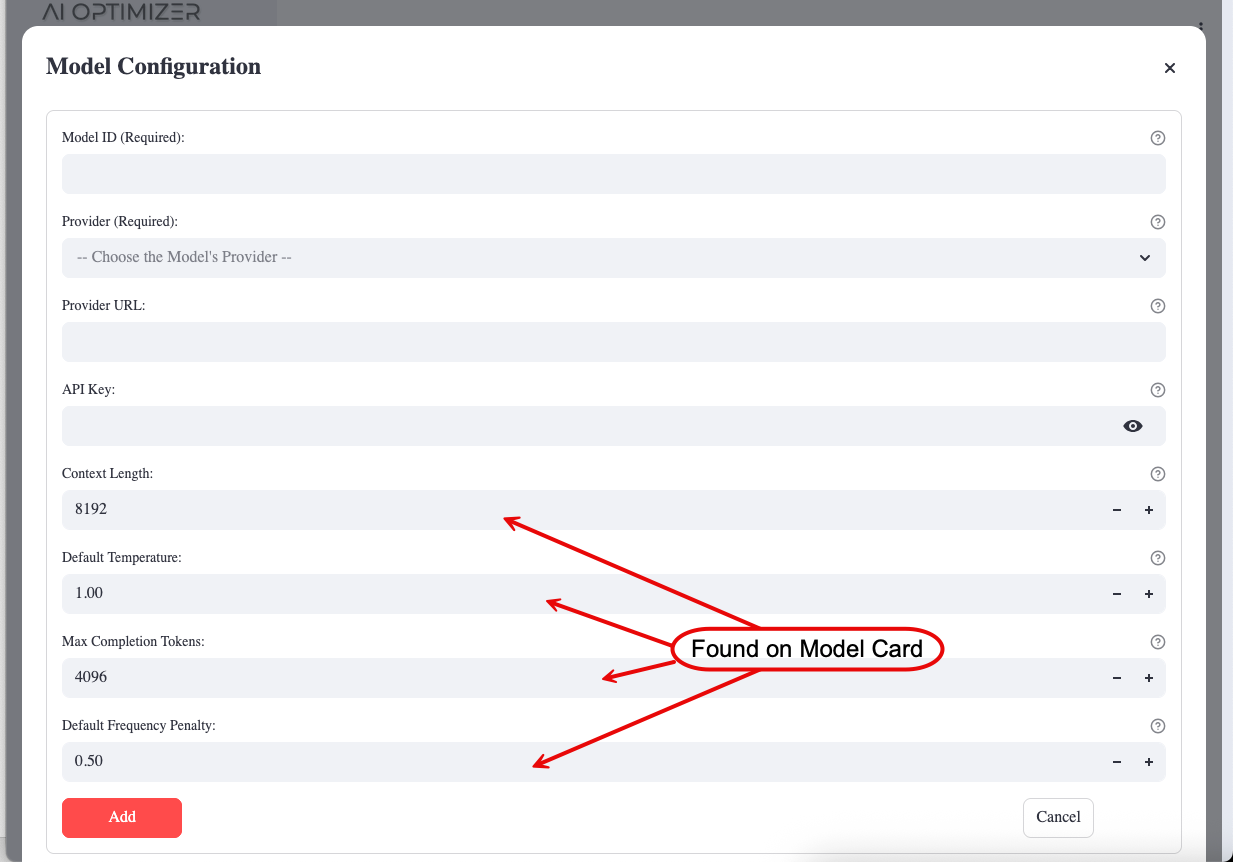Click the Default Temperature help icon
The width and height of the screenshot is (1233, 862).
tap(1158, 558)
